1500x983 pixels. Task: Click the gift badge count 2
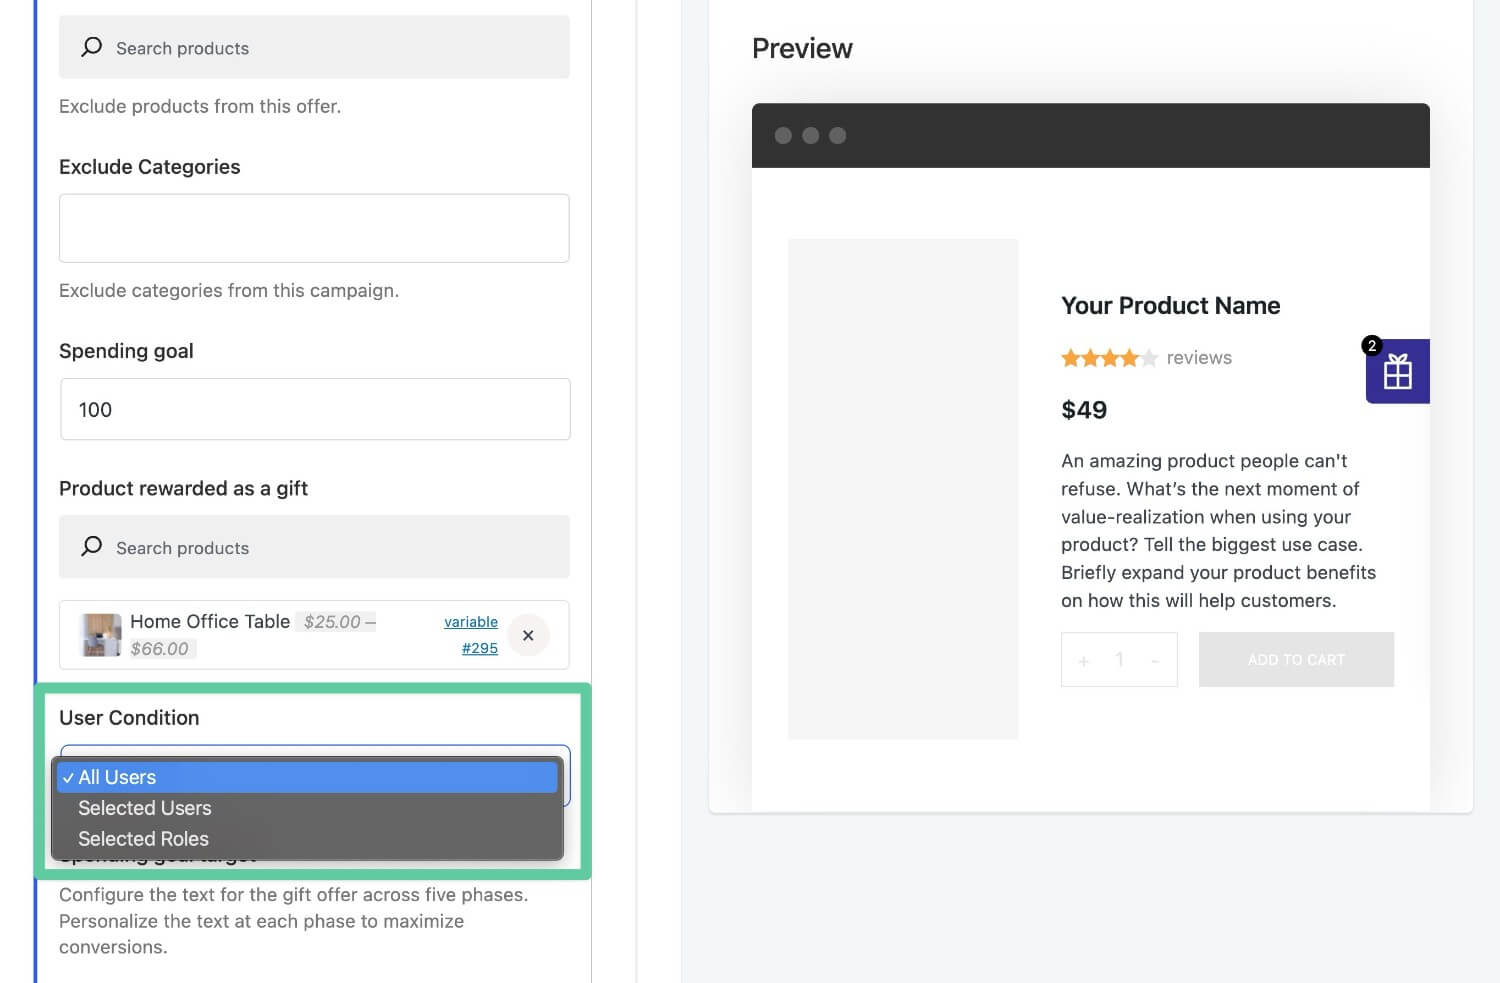[x=1372, y=345]
